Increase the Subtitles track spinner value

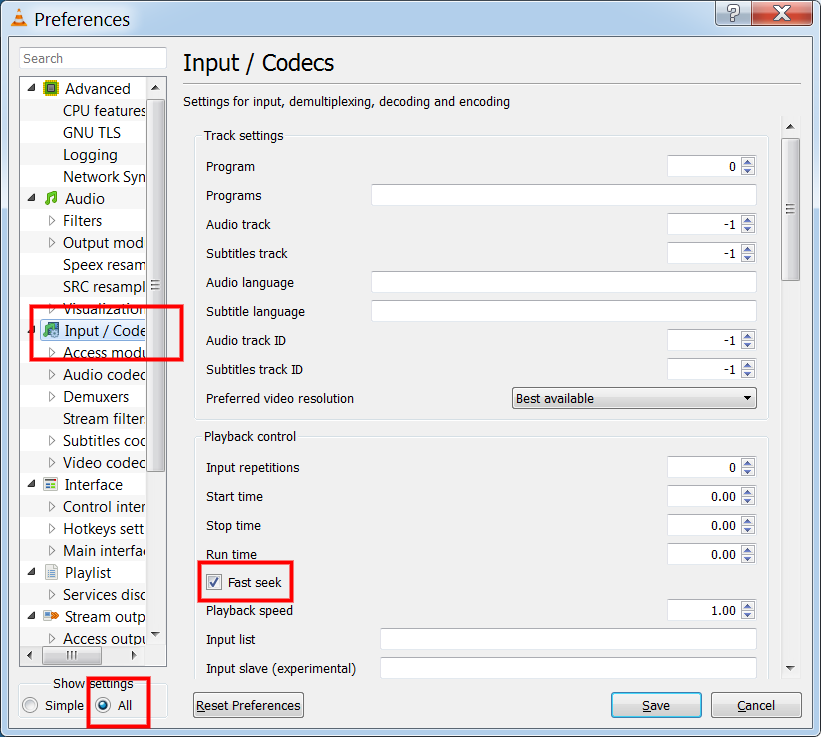[748, 249]
